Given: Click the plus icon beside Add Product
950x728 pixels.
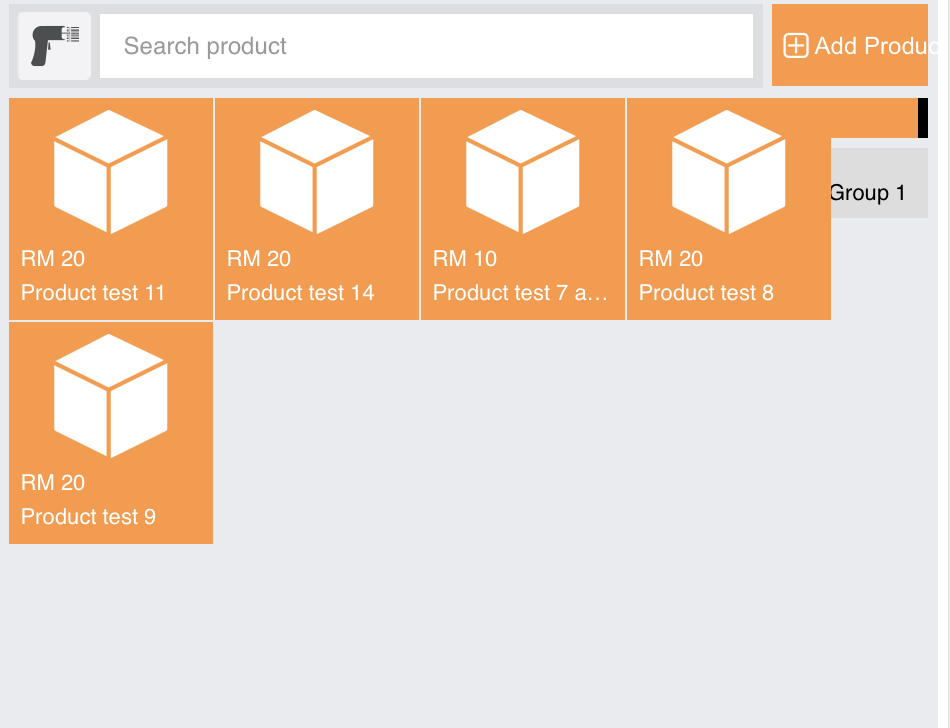Looking at the screenshot, I should tap(795, 46).
